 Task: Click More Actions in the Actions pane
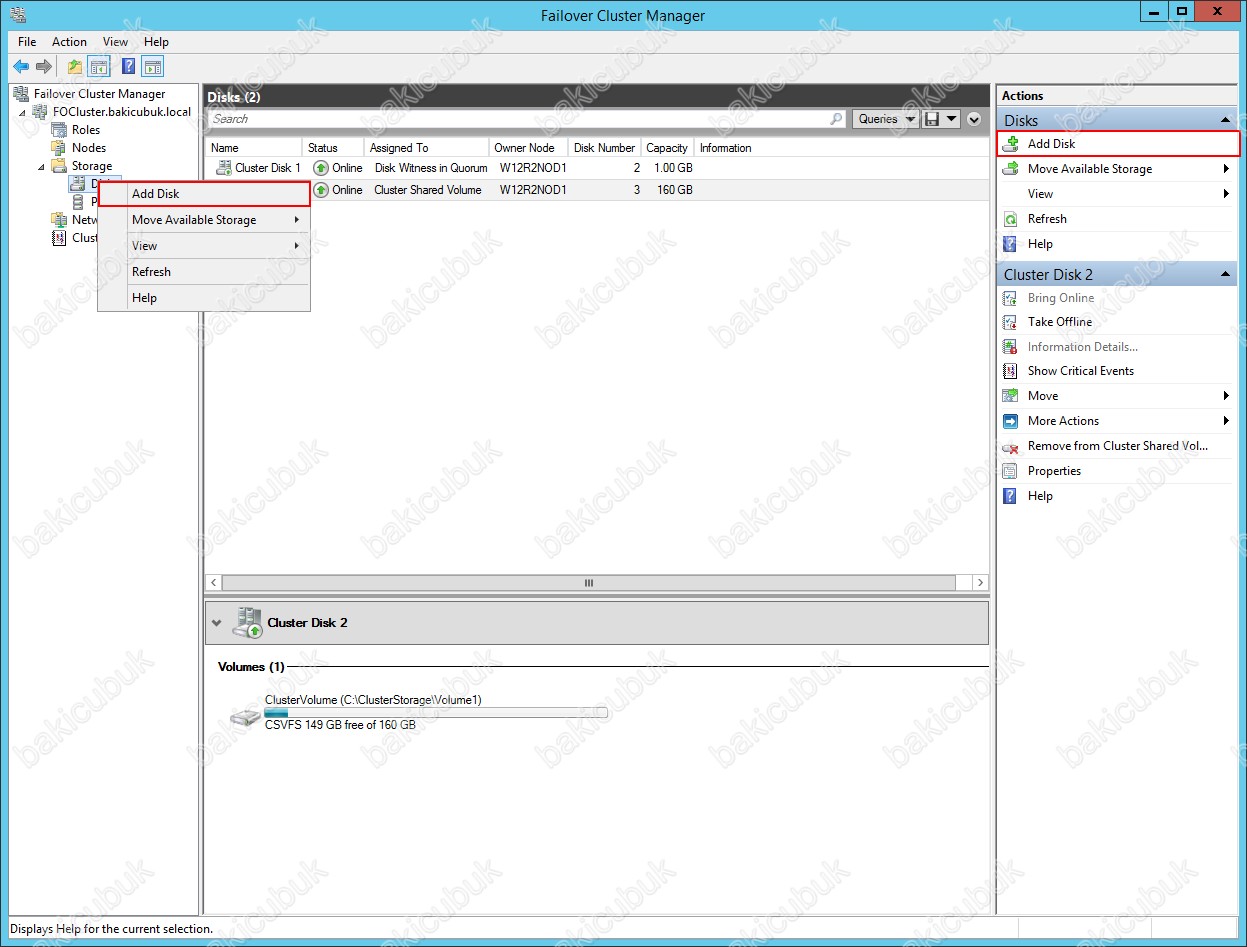click(1063, 421)
